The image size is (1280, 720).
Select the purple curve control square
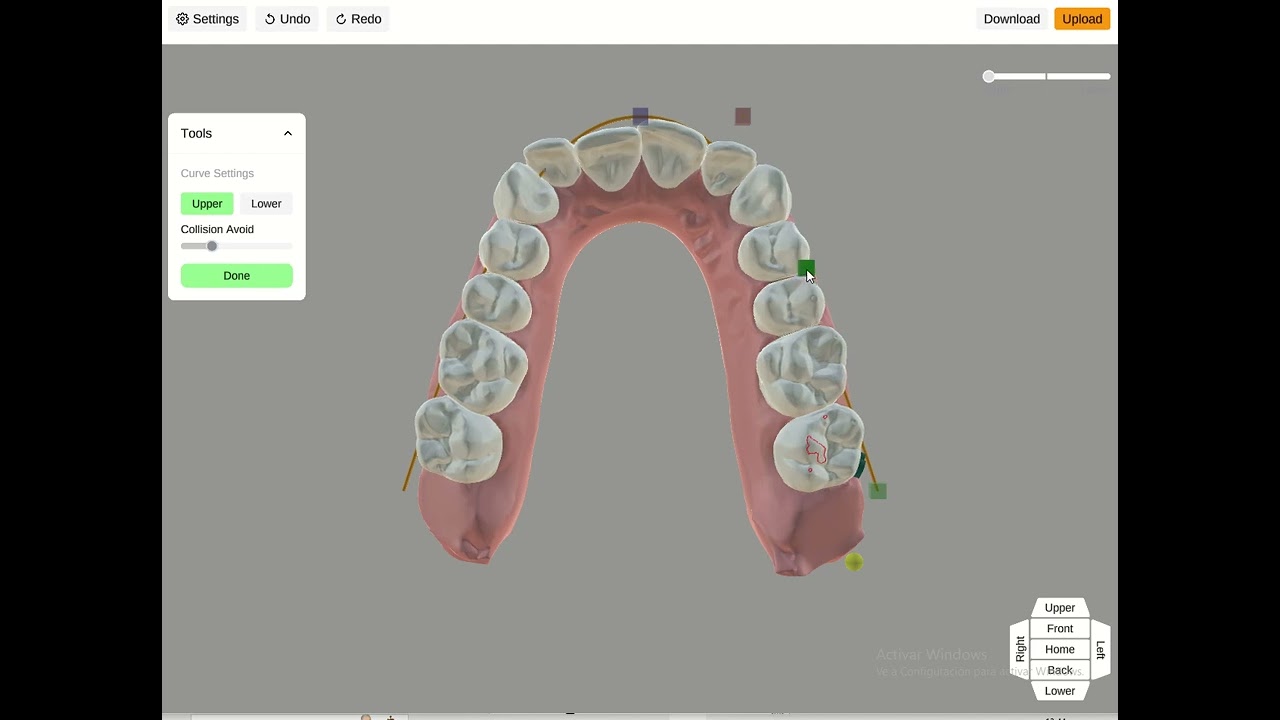(x=640, y=116)
